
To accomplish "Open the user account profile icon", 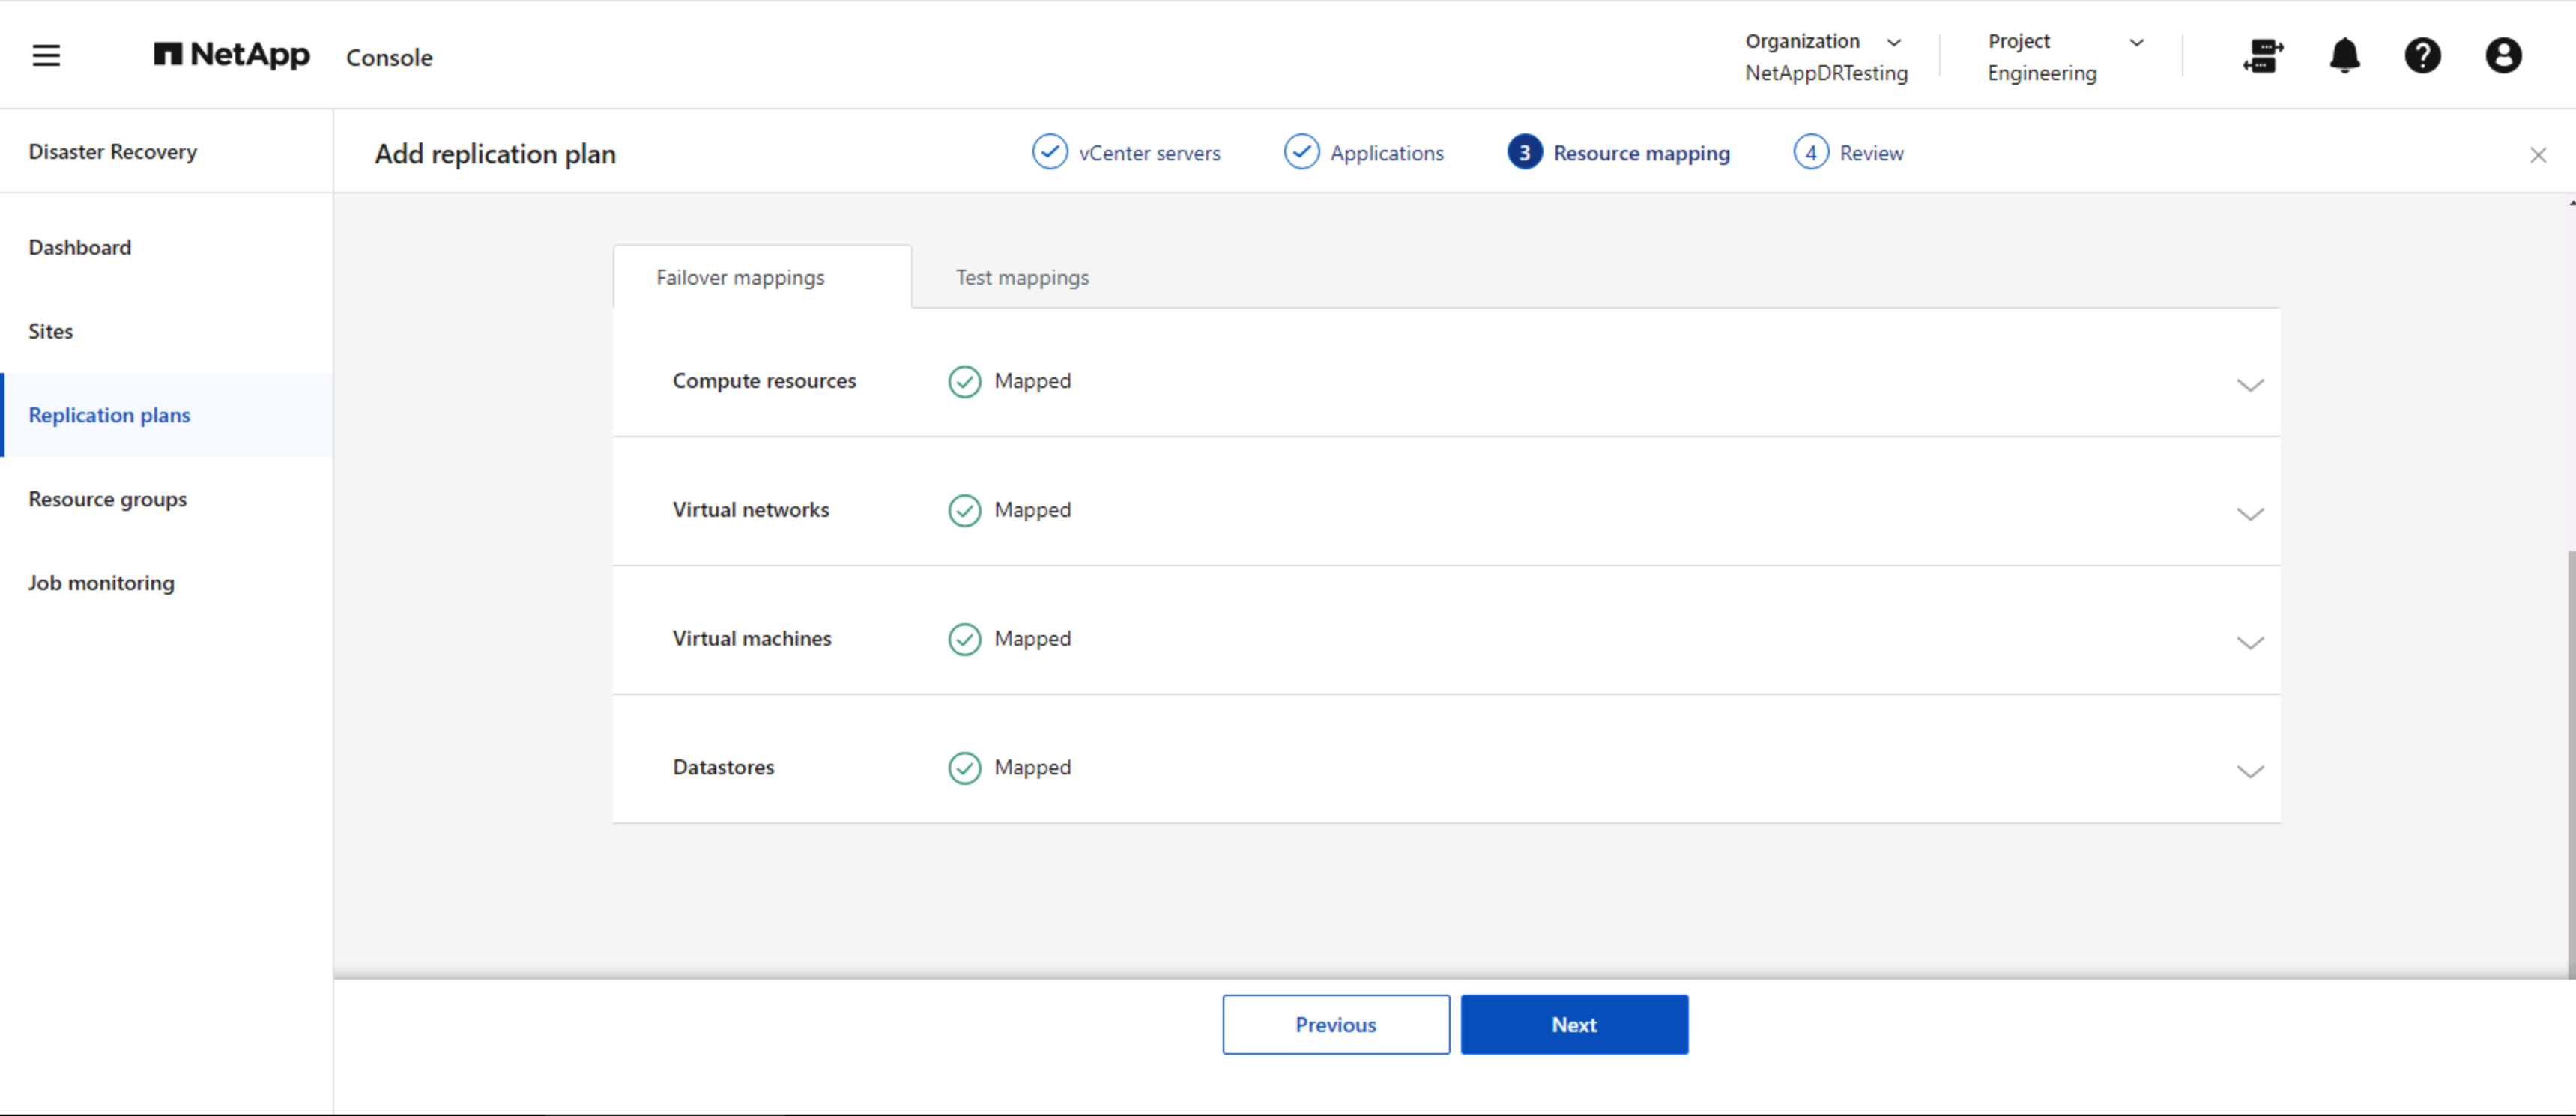I will pos(2502,56).
